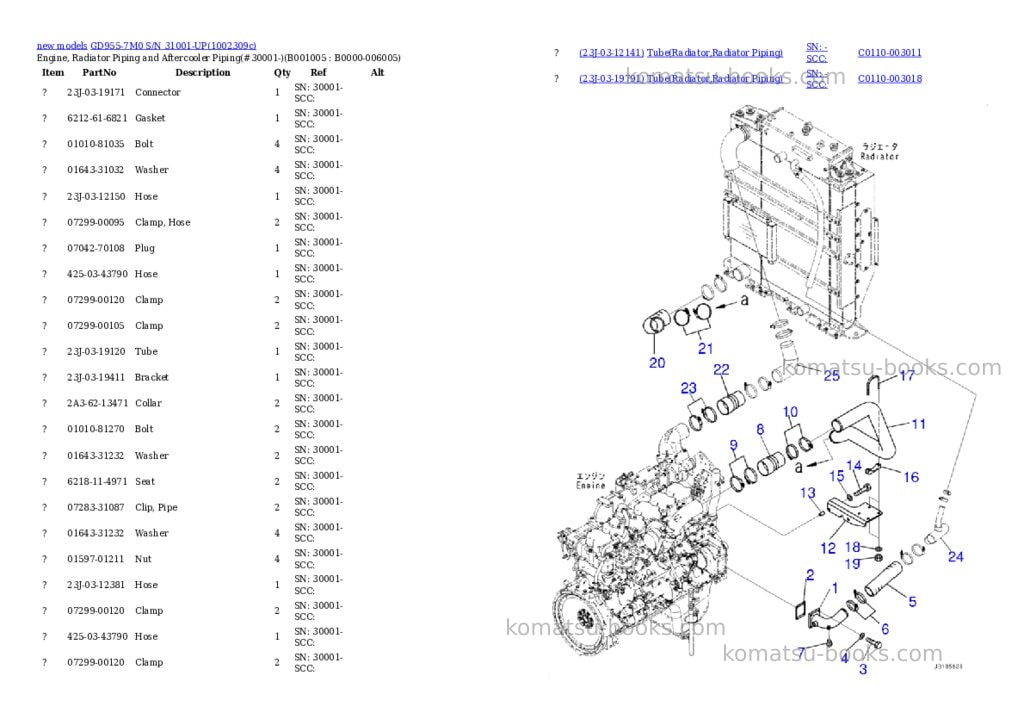Image resolution: width=1024 pixels, height=725 pixels.
Task: Click callout number 13 in the diagram
Action: [x=808, y=493]
